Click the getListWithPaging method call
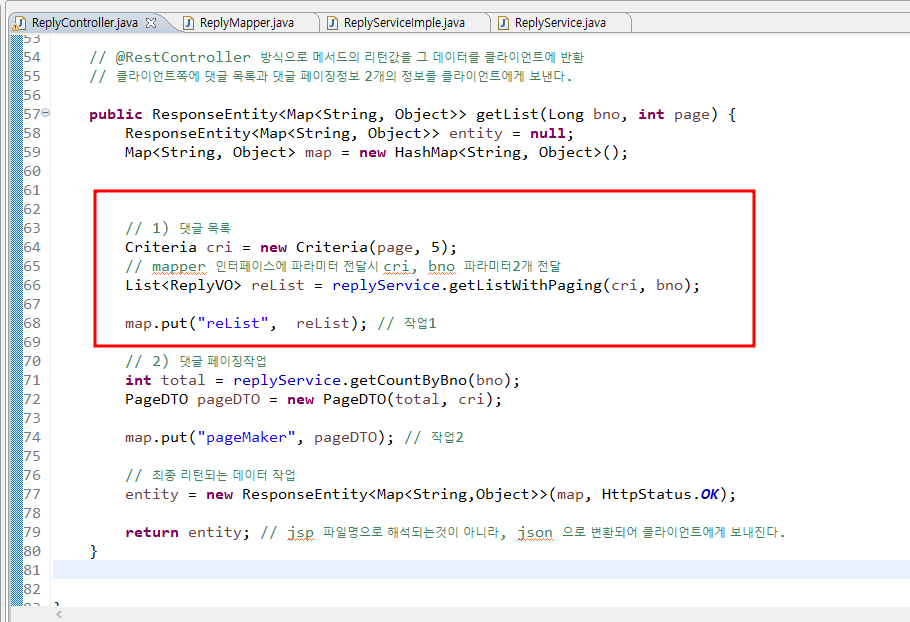This screenshot has width=910, height=622. [x=526, y=285]
